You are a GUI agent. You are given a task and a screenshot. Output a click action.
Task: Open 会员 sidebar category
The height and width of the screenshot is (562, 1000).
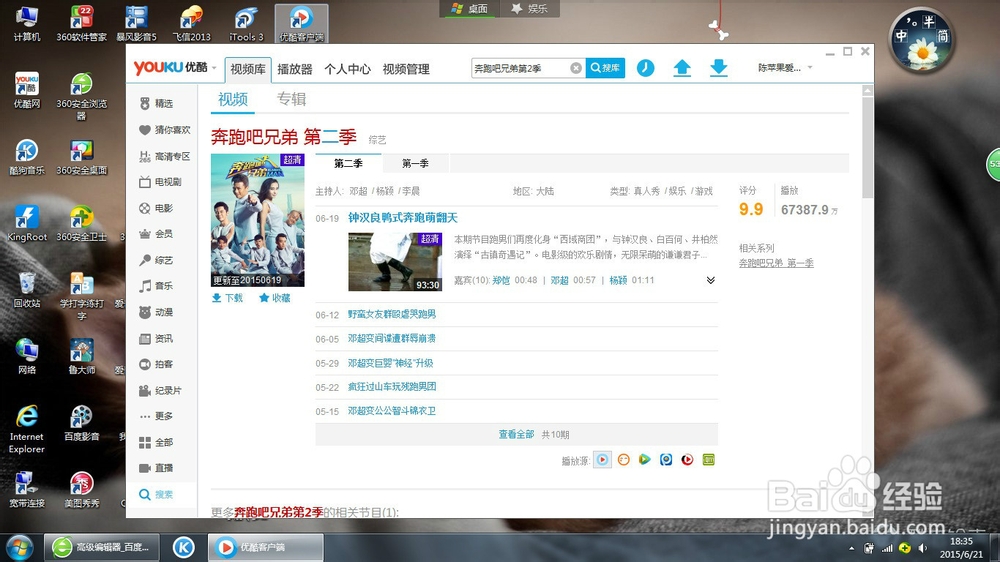click(157, 233)
